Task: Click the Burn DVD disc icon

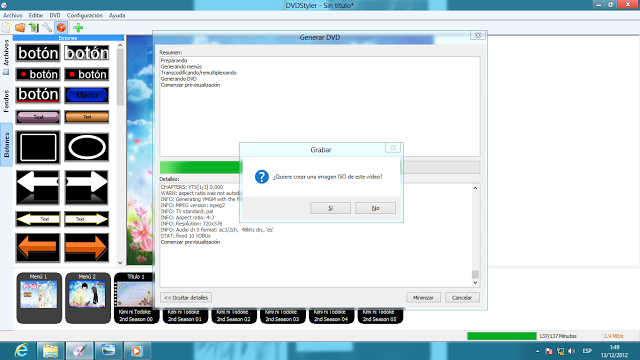Action: (61, 27)
